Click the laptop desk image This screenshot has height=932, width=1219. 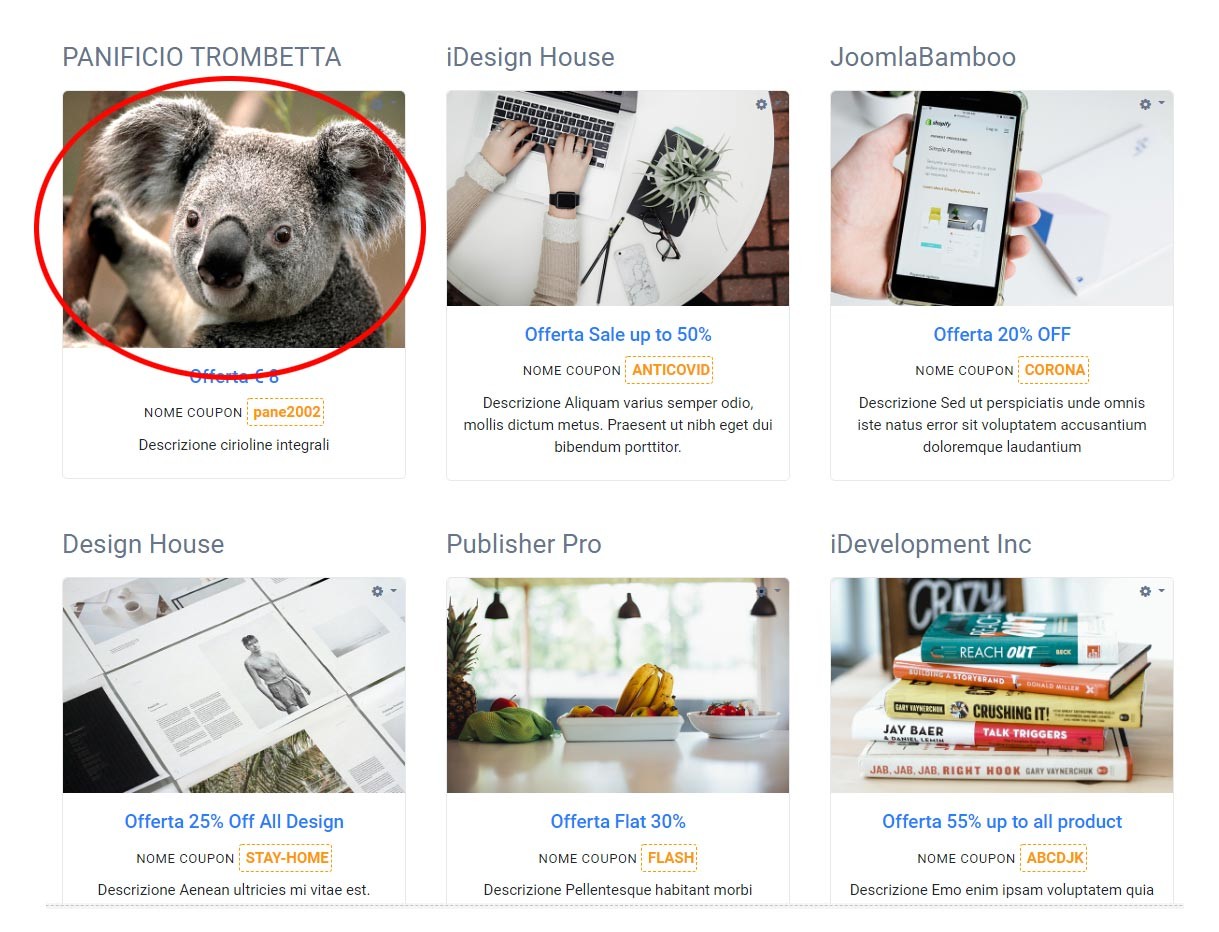(x=618, y=199)
